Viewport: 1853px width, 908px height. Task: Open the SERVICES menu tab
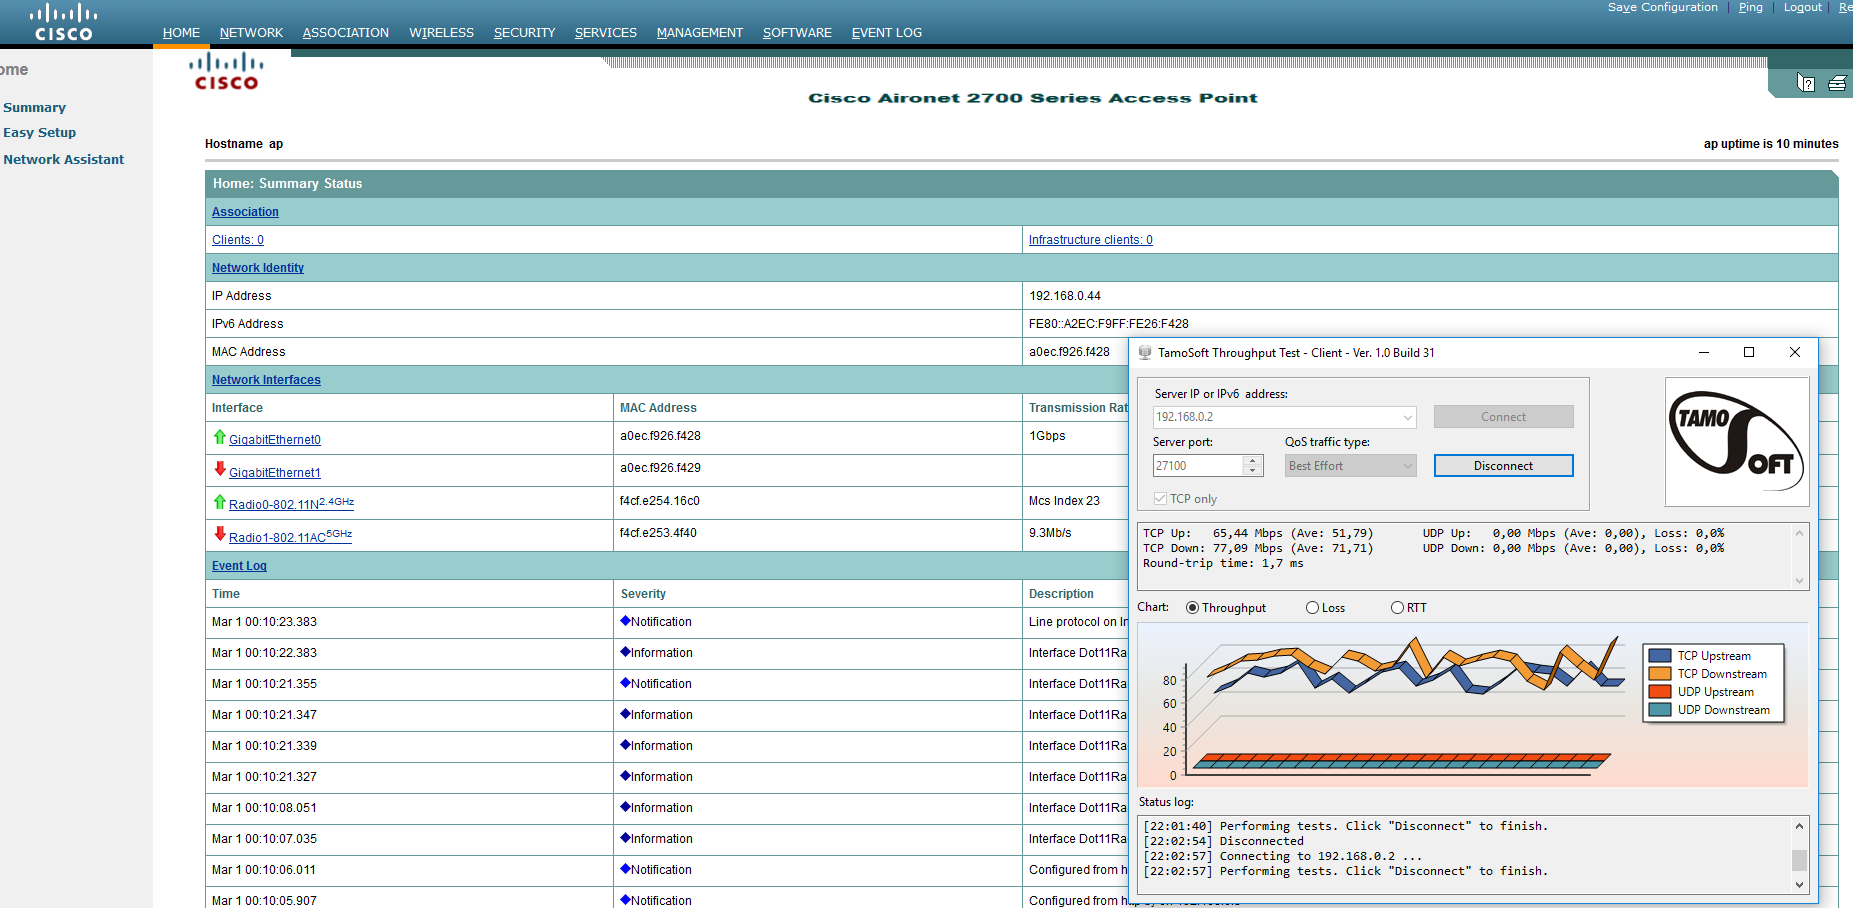tap(605, 33)
